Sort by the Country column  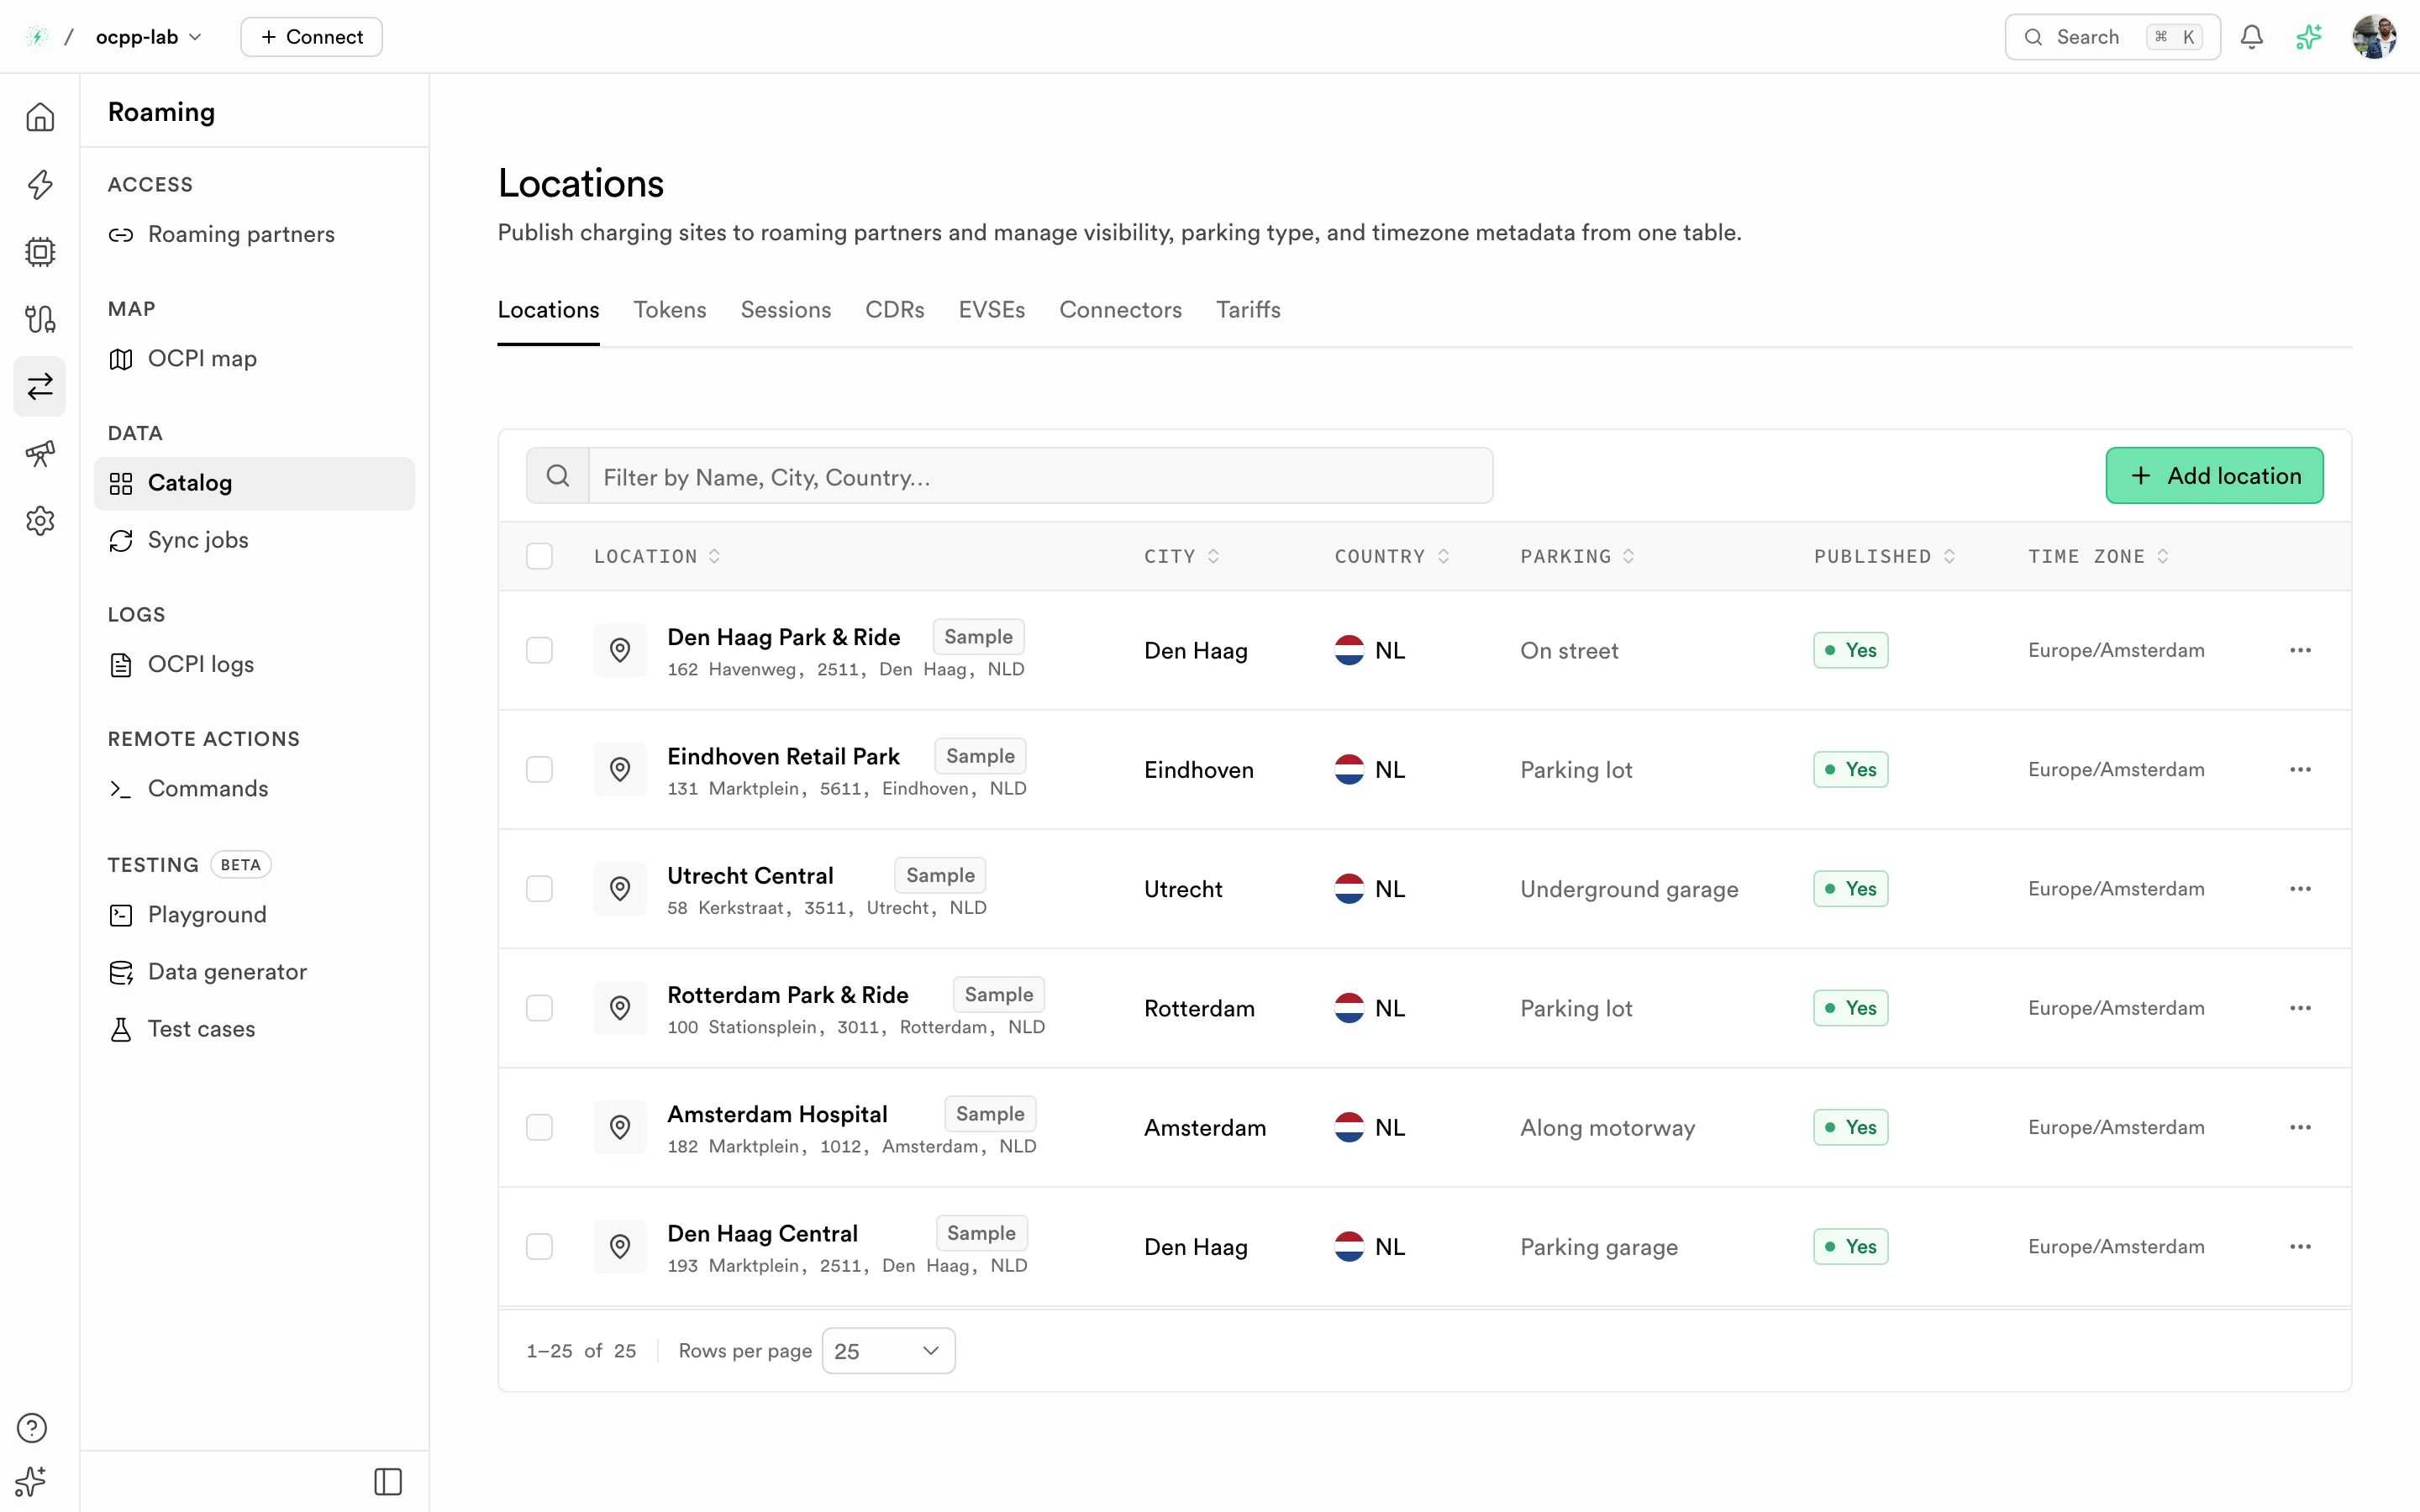[x=1392, y=556]
